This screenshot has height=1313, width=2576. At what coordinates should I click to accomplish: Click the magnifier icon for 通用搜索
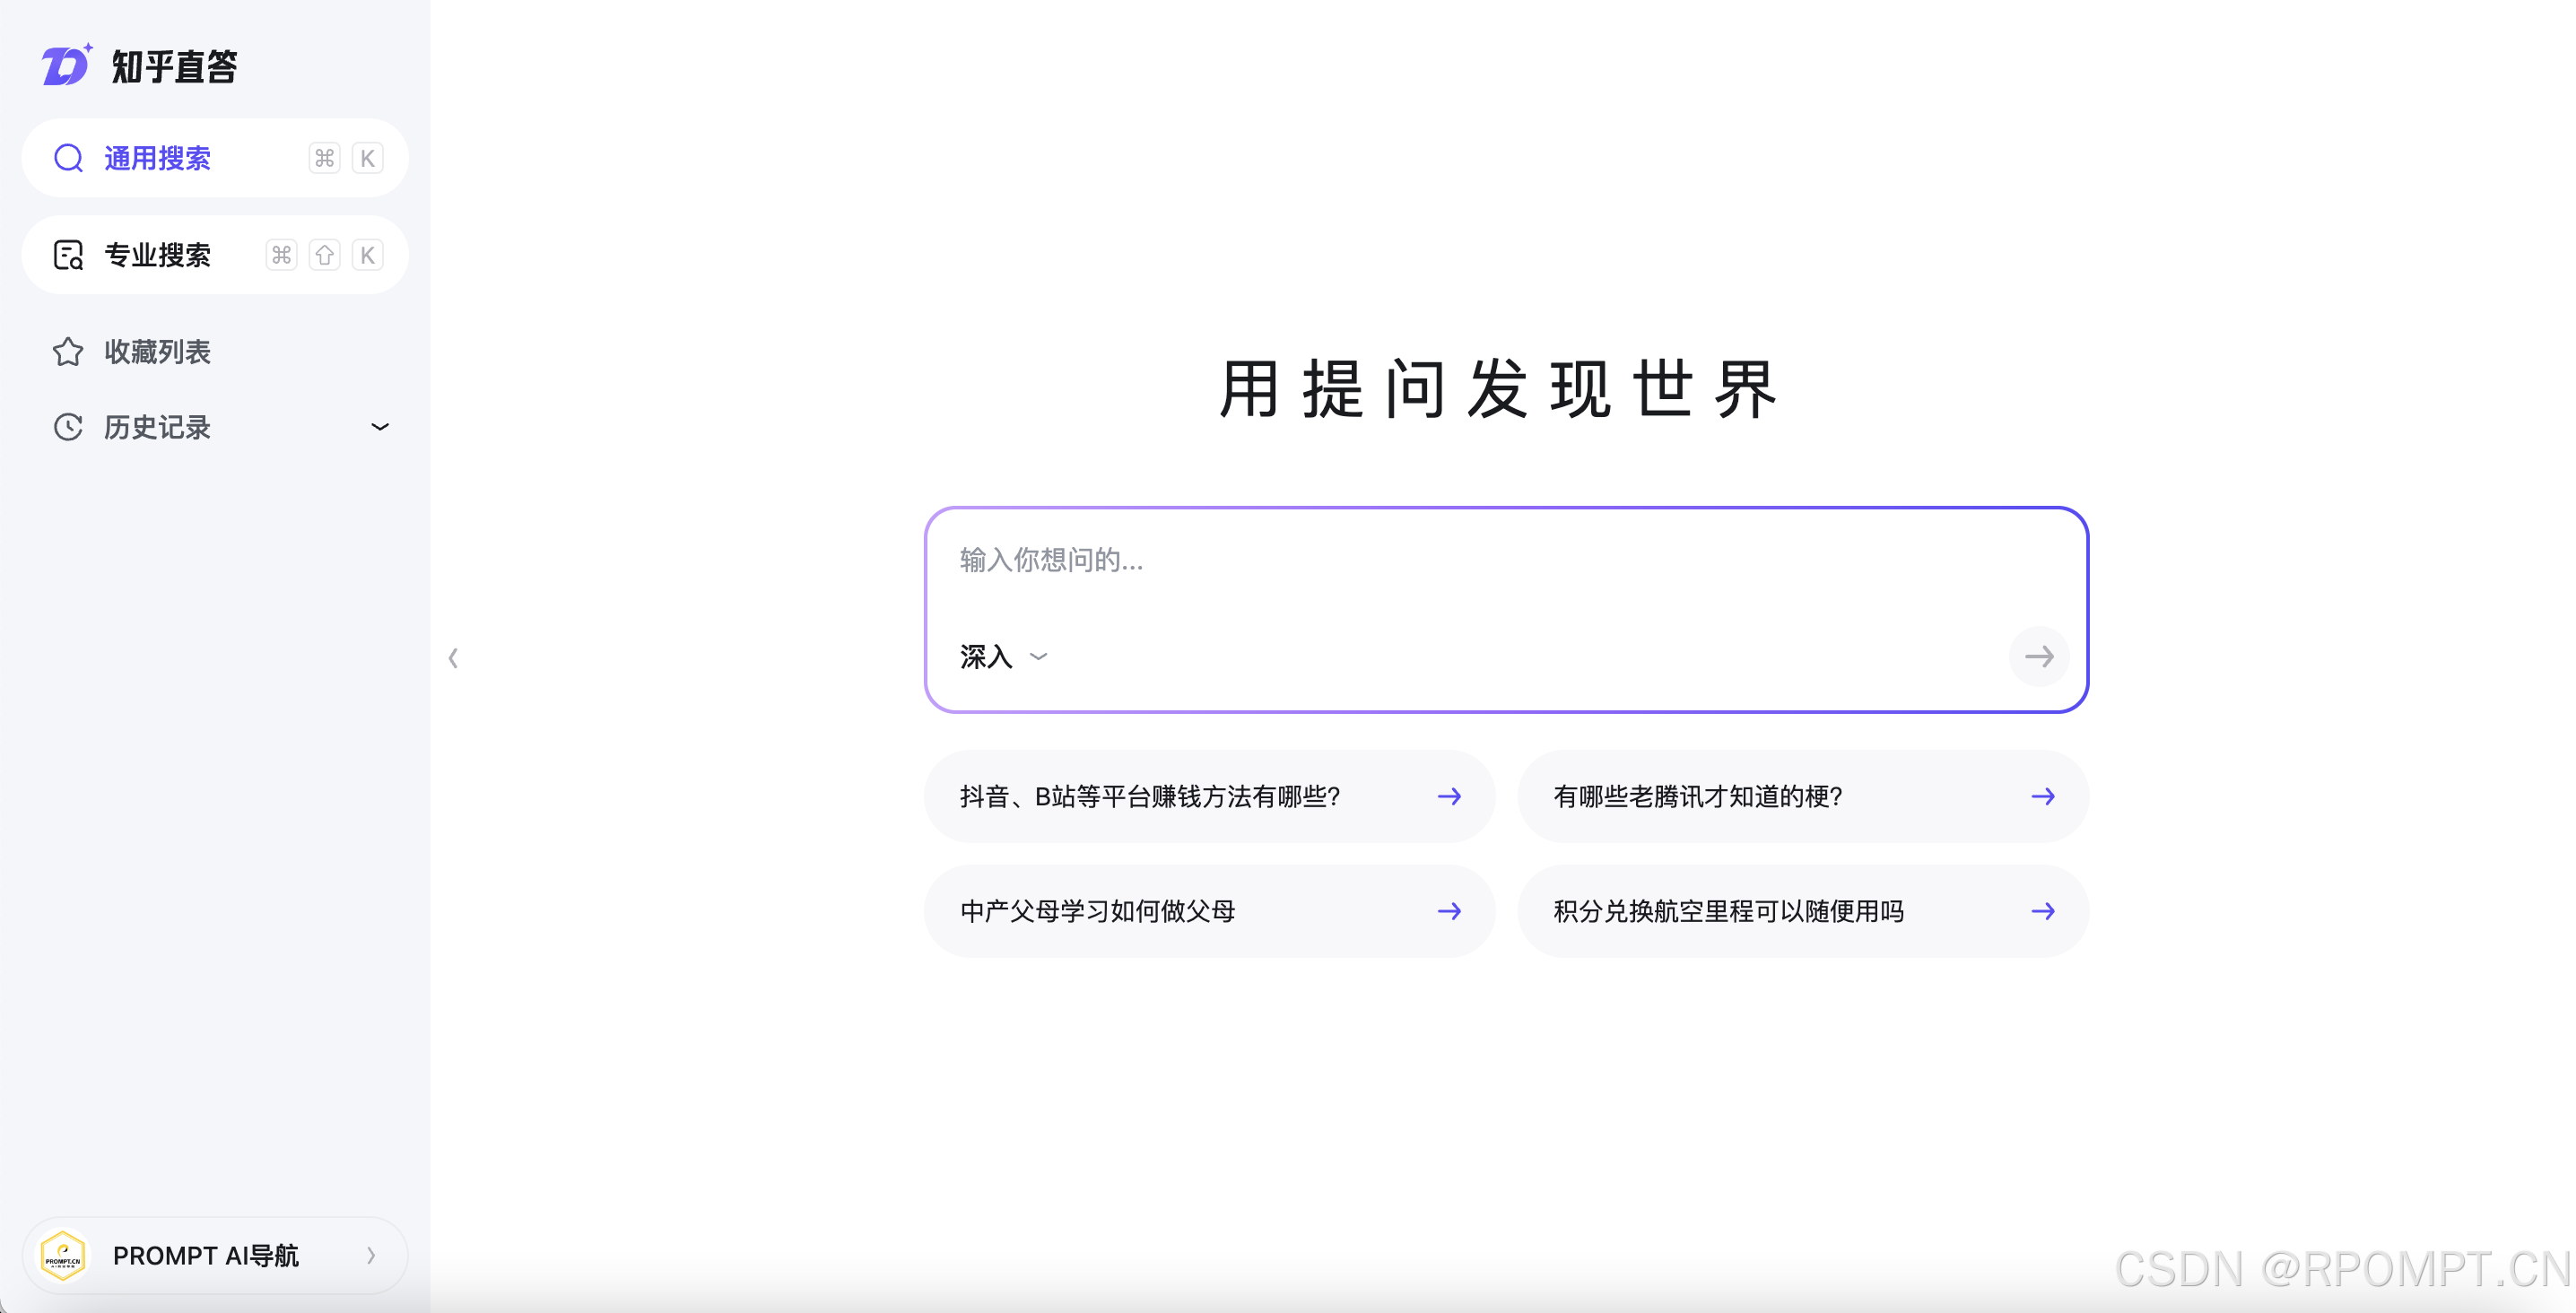(x=68, y=158)
